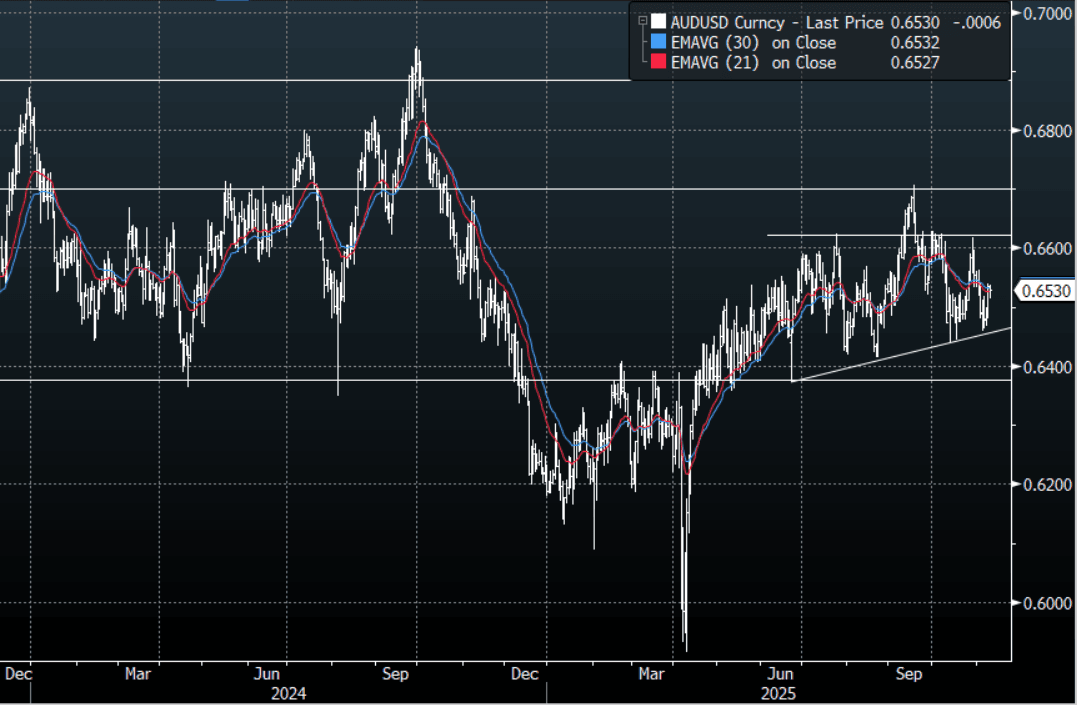Image resolution: width=1077 pixels, height=705 pixels.
Task: Collapse the legend tree with minus box
Action: point(643,23)
